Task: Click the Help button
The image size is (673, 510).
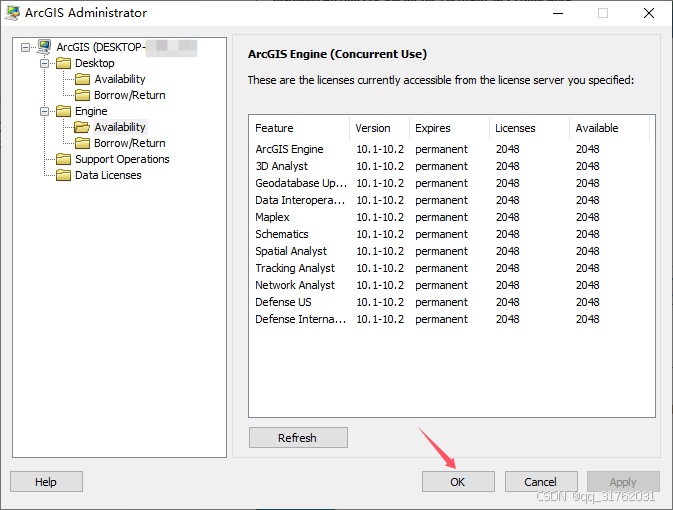Action: pyautogui.click(x=46, y=482)
